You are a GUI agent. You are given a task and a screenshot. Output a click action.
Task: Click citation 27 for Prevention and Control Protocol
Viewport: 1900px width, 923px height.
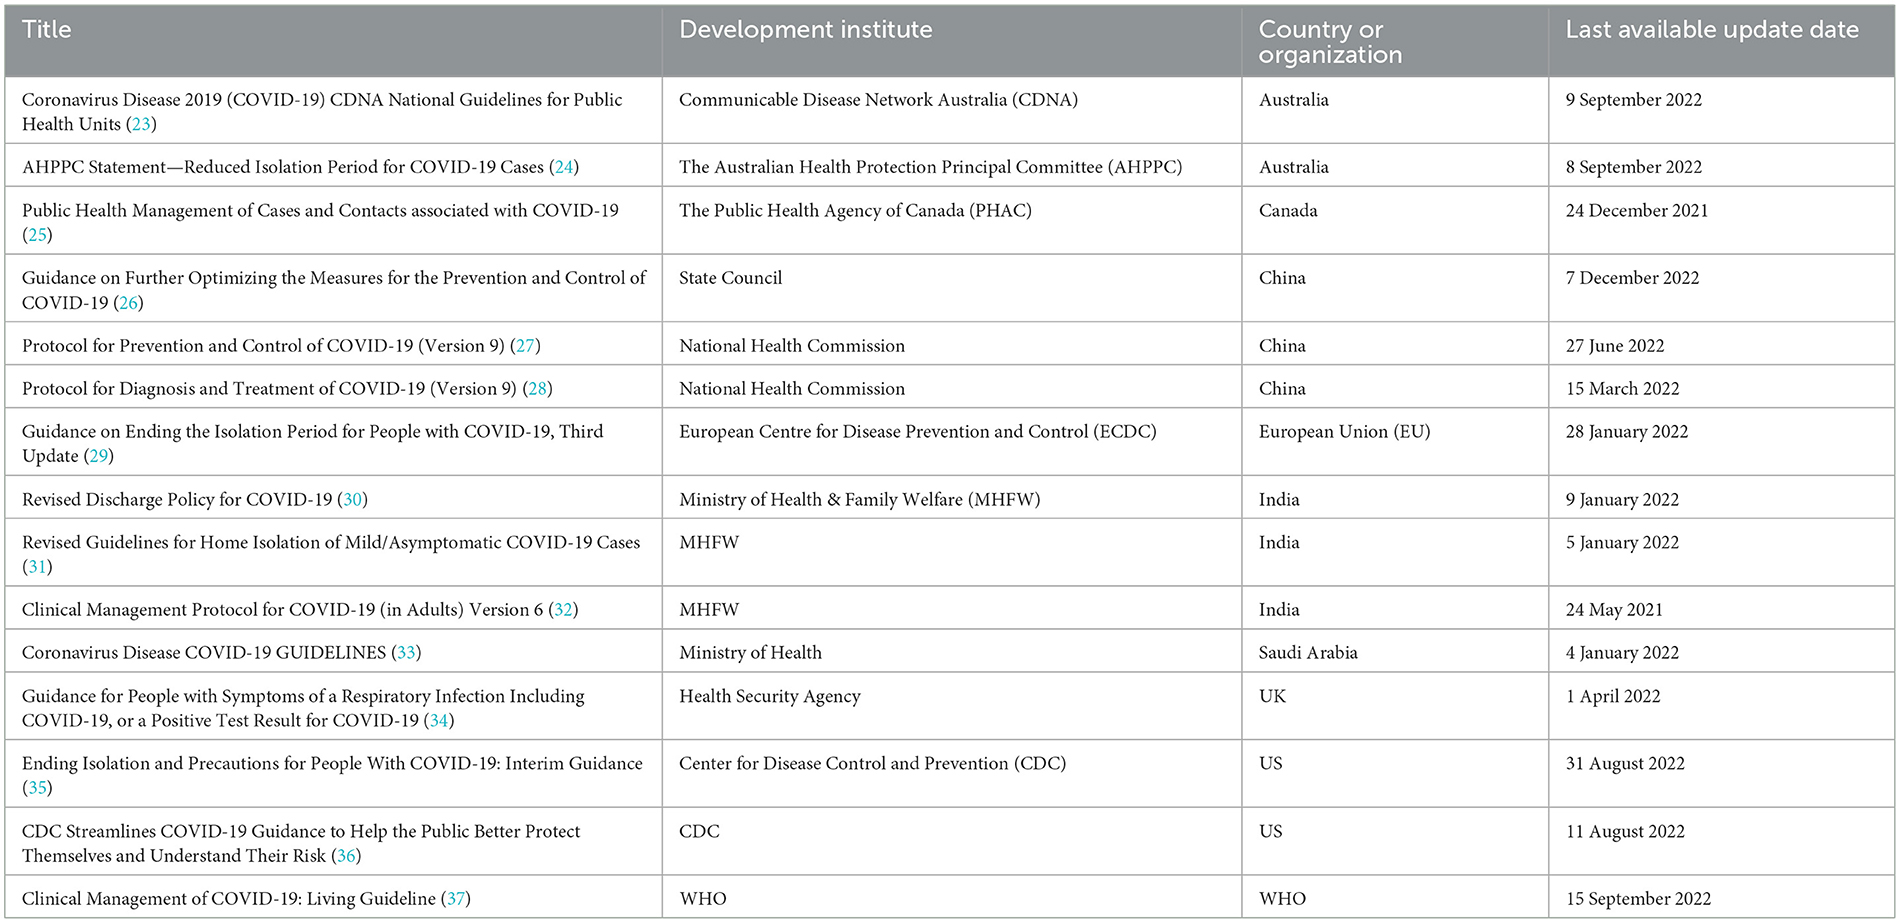[x=525, y=346]
